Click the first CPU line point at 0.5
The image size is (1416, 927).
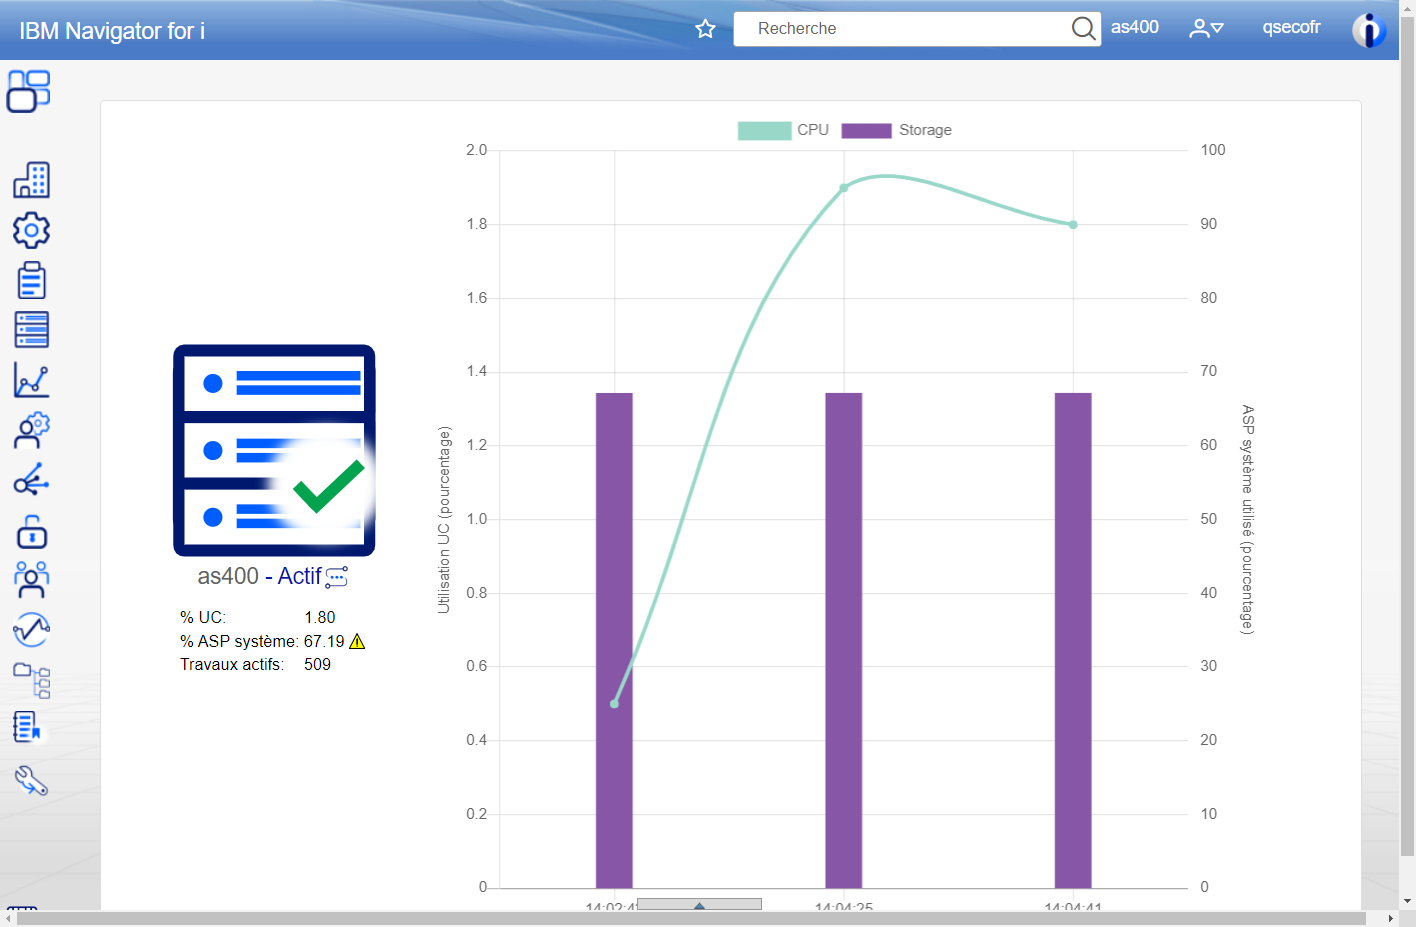pyautogui.click(x=614, y=704)
